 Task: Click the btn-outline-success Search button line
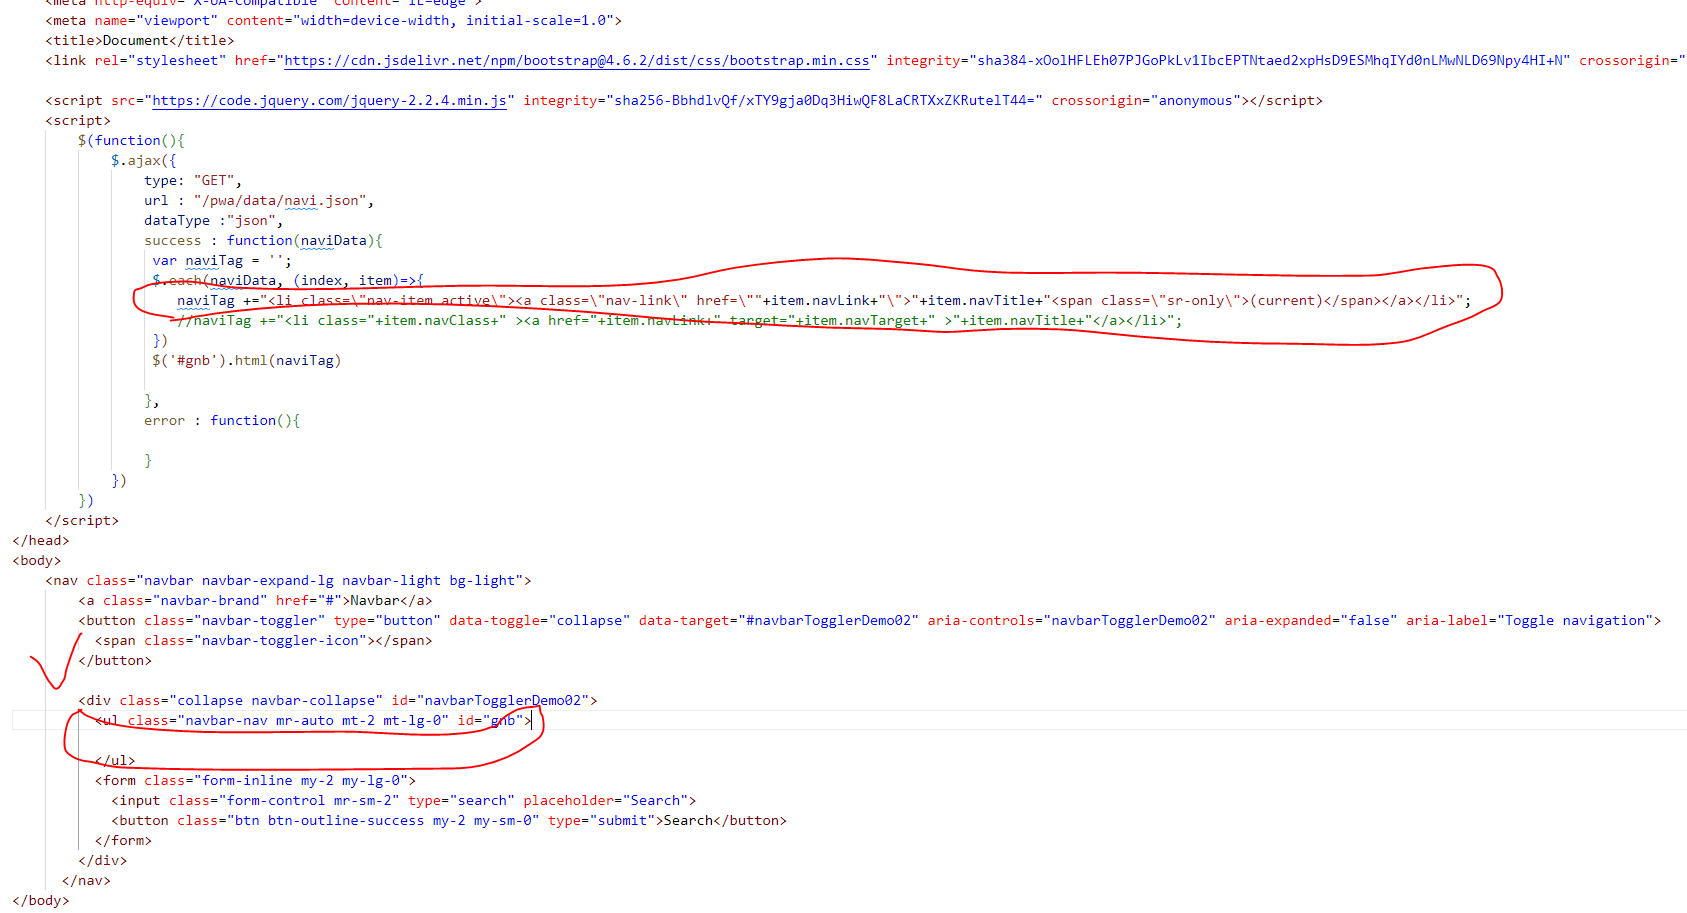click(449, 821)
